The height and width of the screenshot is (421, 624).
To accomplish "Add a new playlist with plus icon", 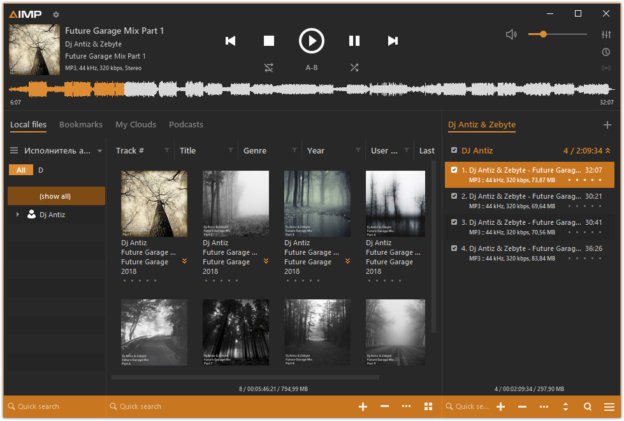I will 607,125.
